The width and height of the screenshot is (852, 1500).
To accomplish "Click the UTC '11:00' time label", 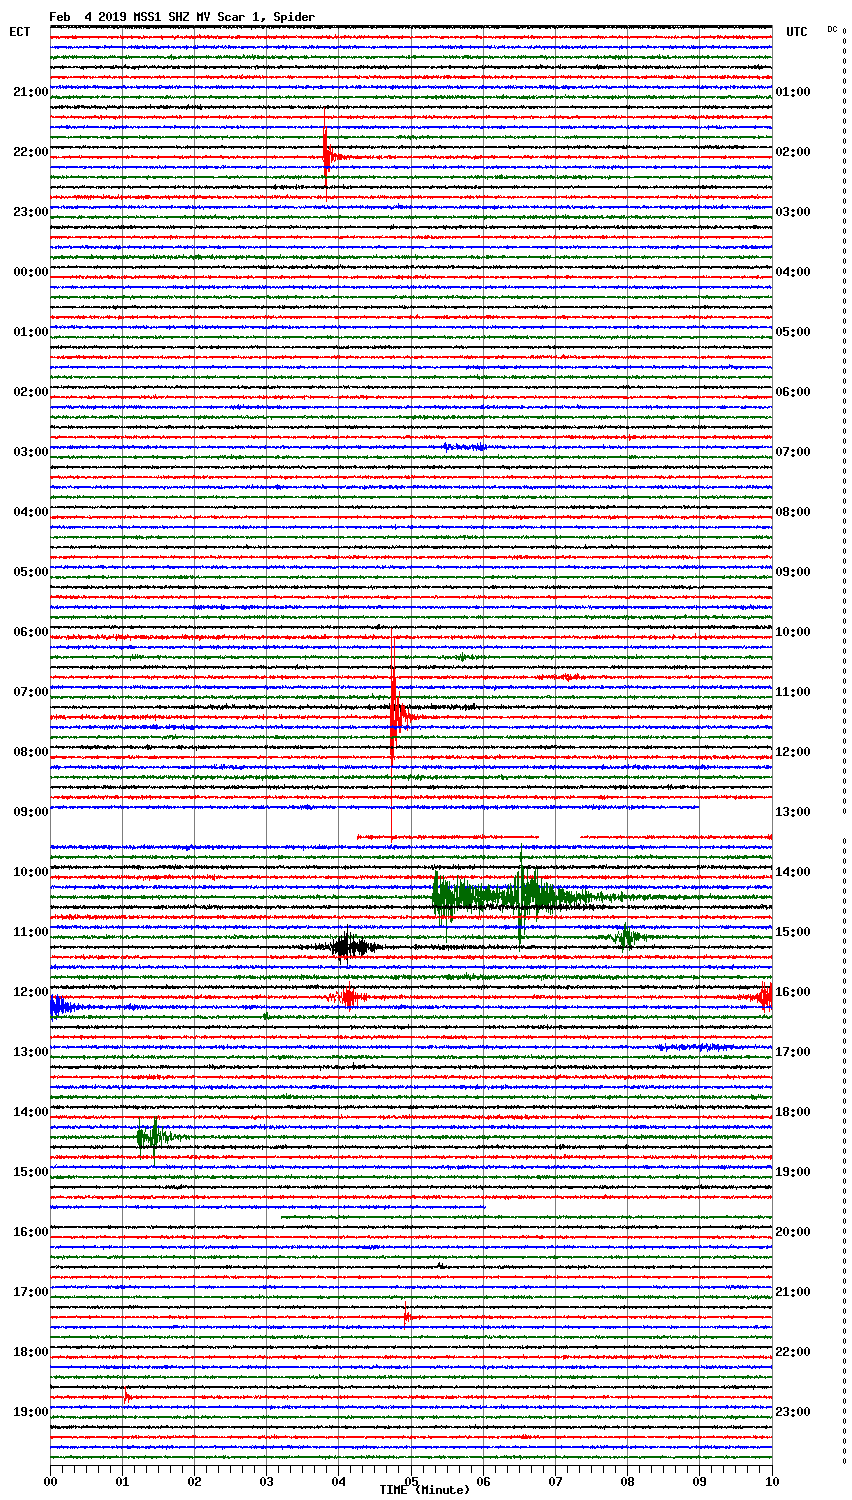I will [x=793, y=692].
